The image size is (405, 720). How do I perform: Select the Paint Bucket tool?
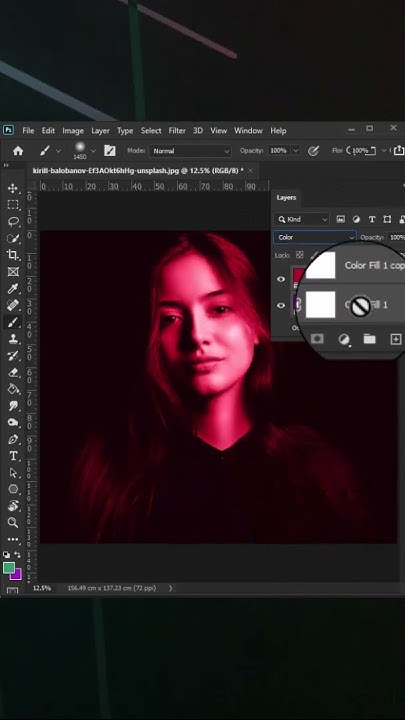[x=13, y=389]
